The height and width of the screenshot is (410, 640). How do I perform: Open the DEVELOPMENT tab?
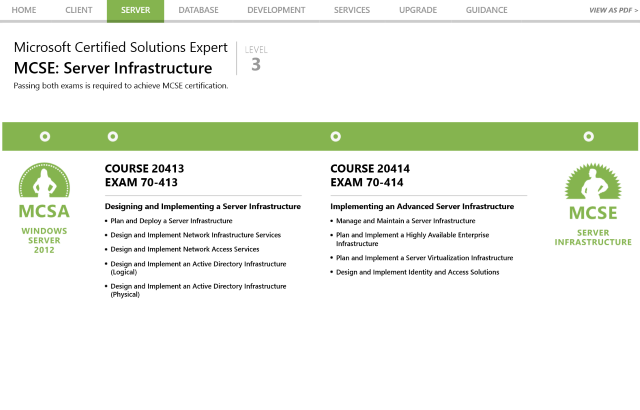(276, 10)
